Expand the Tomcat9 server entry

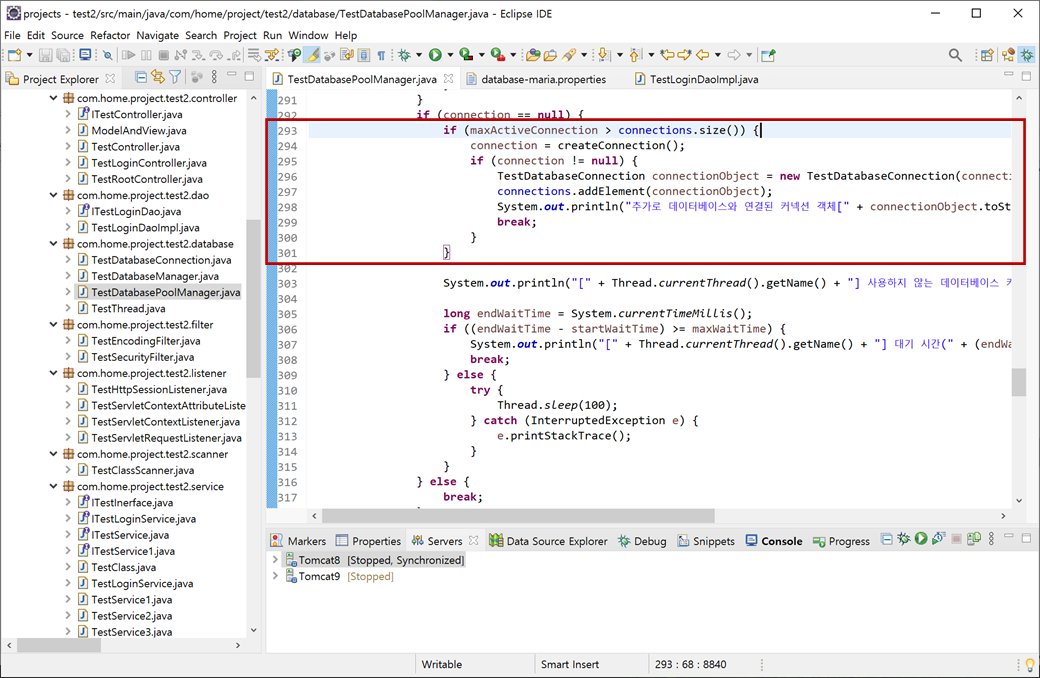[x=275, y=576]
